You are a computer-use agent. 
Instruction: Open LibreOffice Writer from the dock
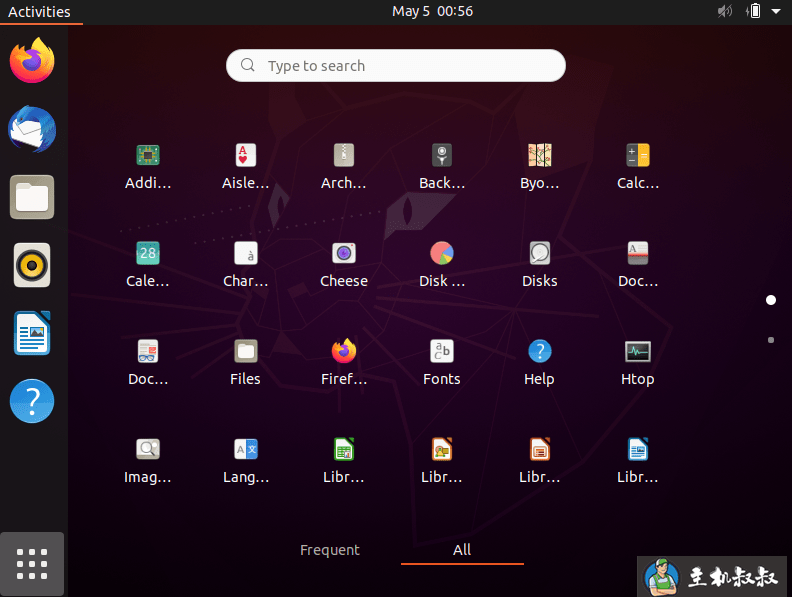tap(32, 333)
